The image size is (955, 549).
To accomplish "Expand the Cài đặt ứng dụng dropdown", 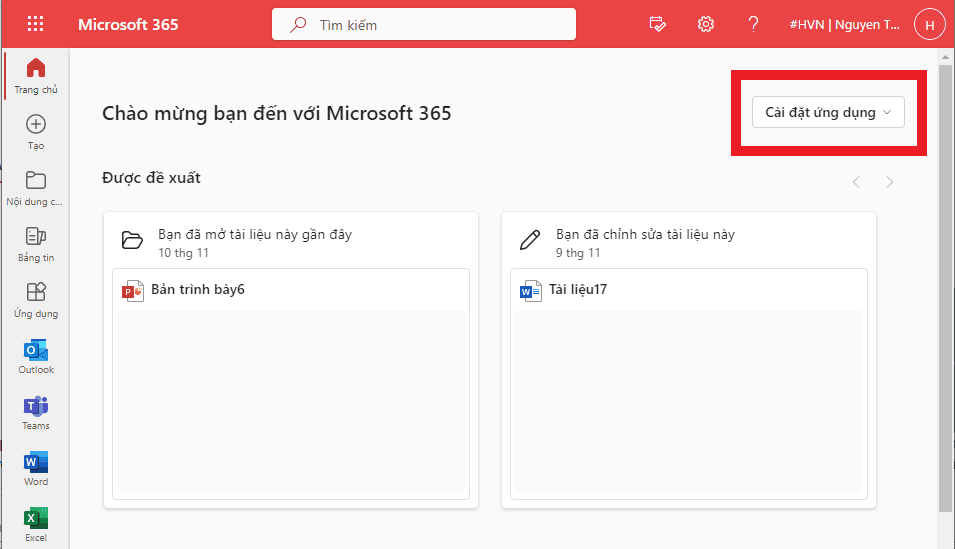I will pyautogui.click(x=828, y=113).
